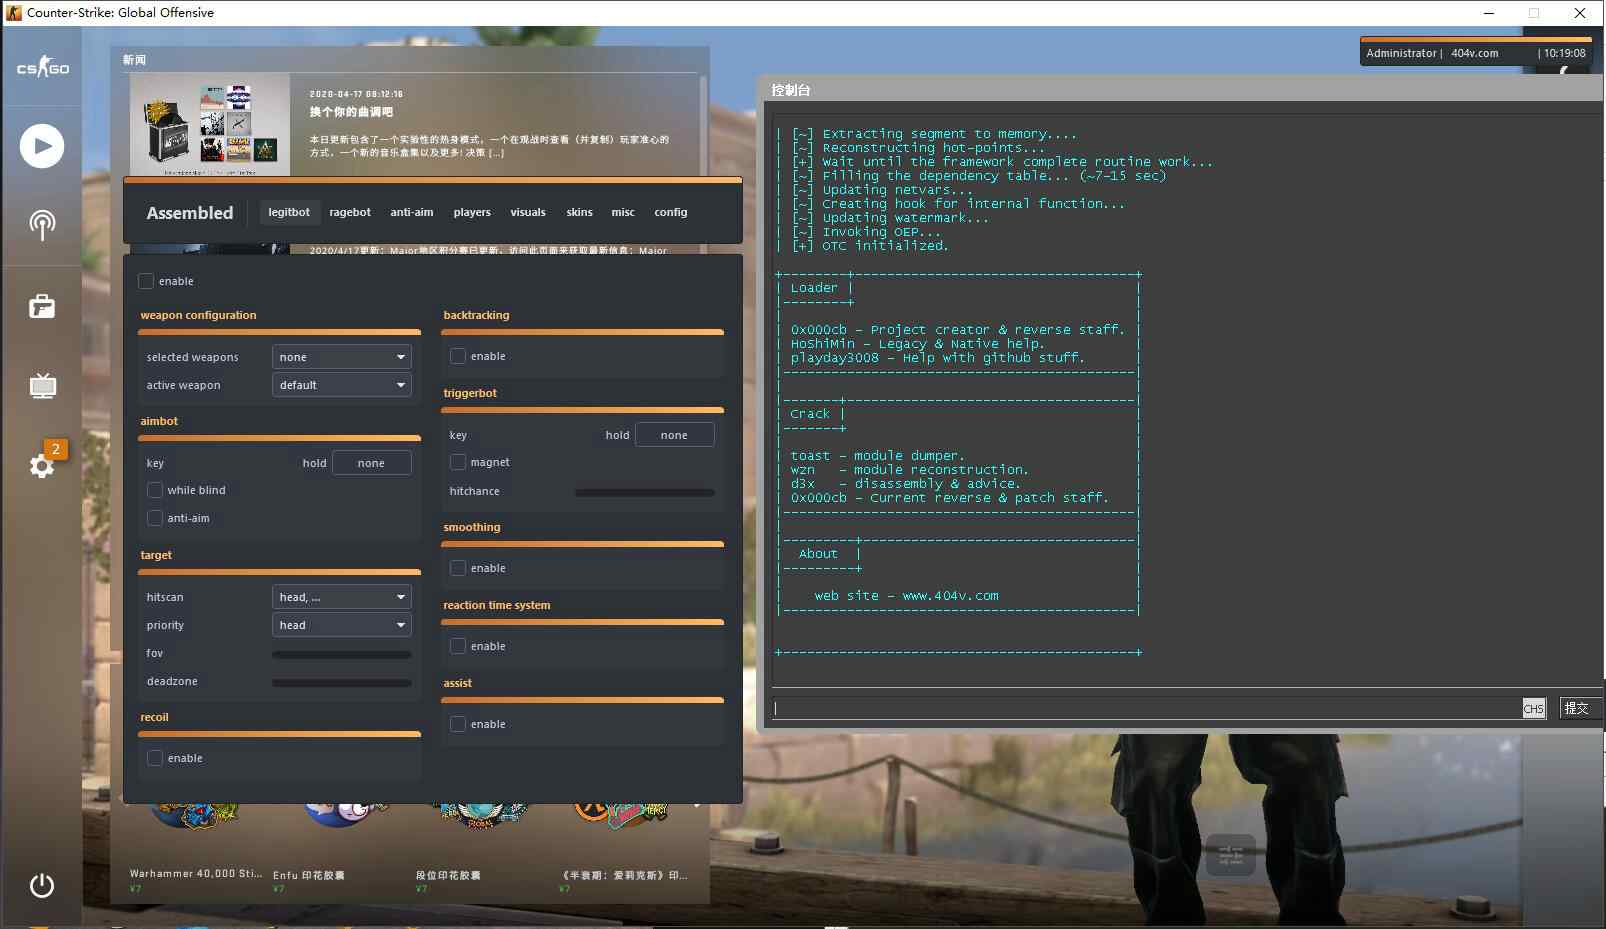Switch to the misc tab
The width and height of the screenshot is (1606, 929).
(623, 212)
